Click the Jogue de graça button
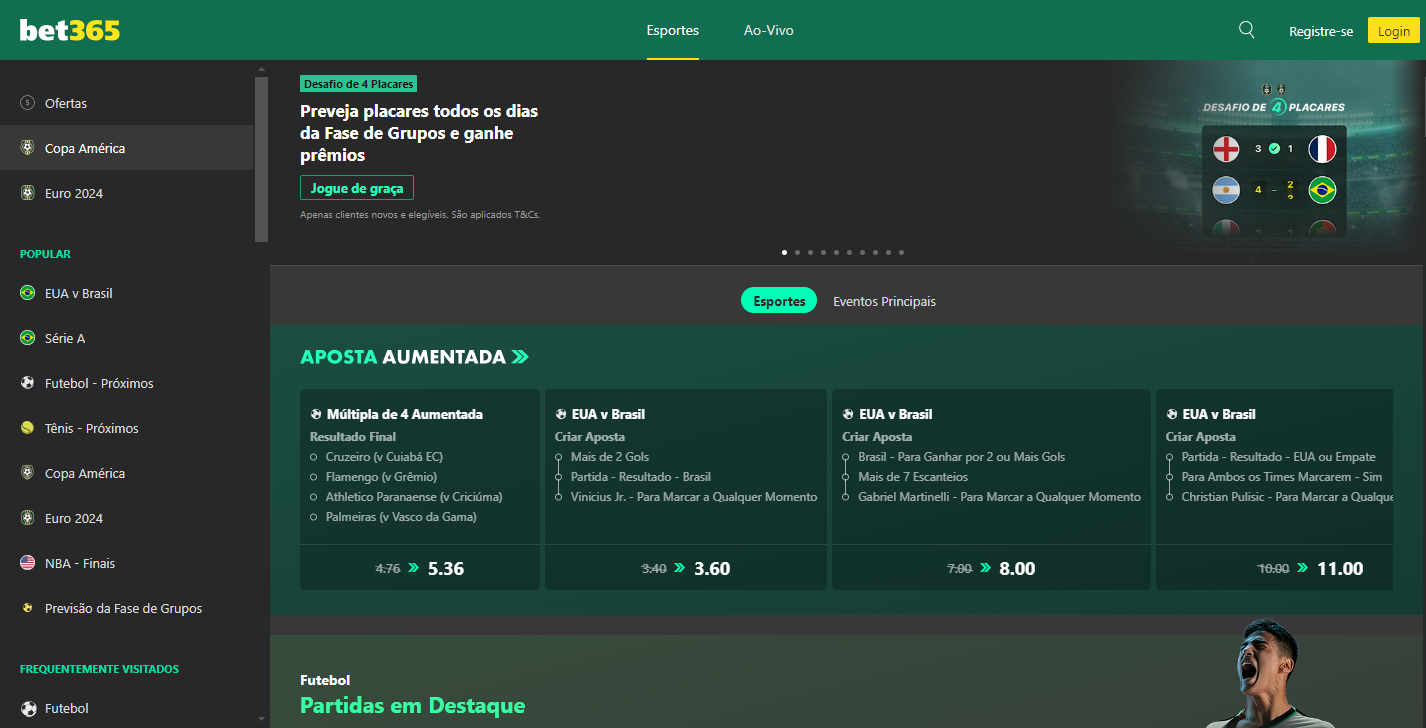 [356, 188]
